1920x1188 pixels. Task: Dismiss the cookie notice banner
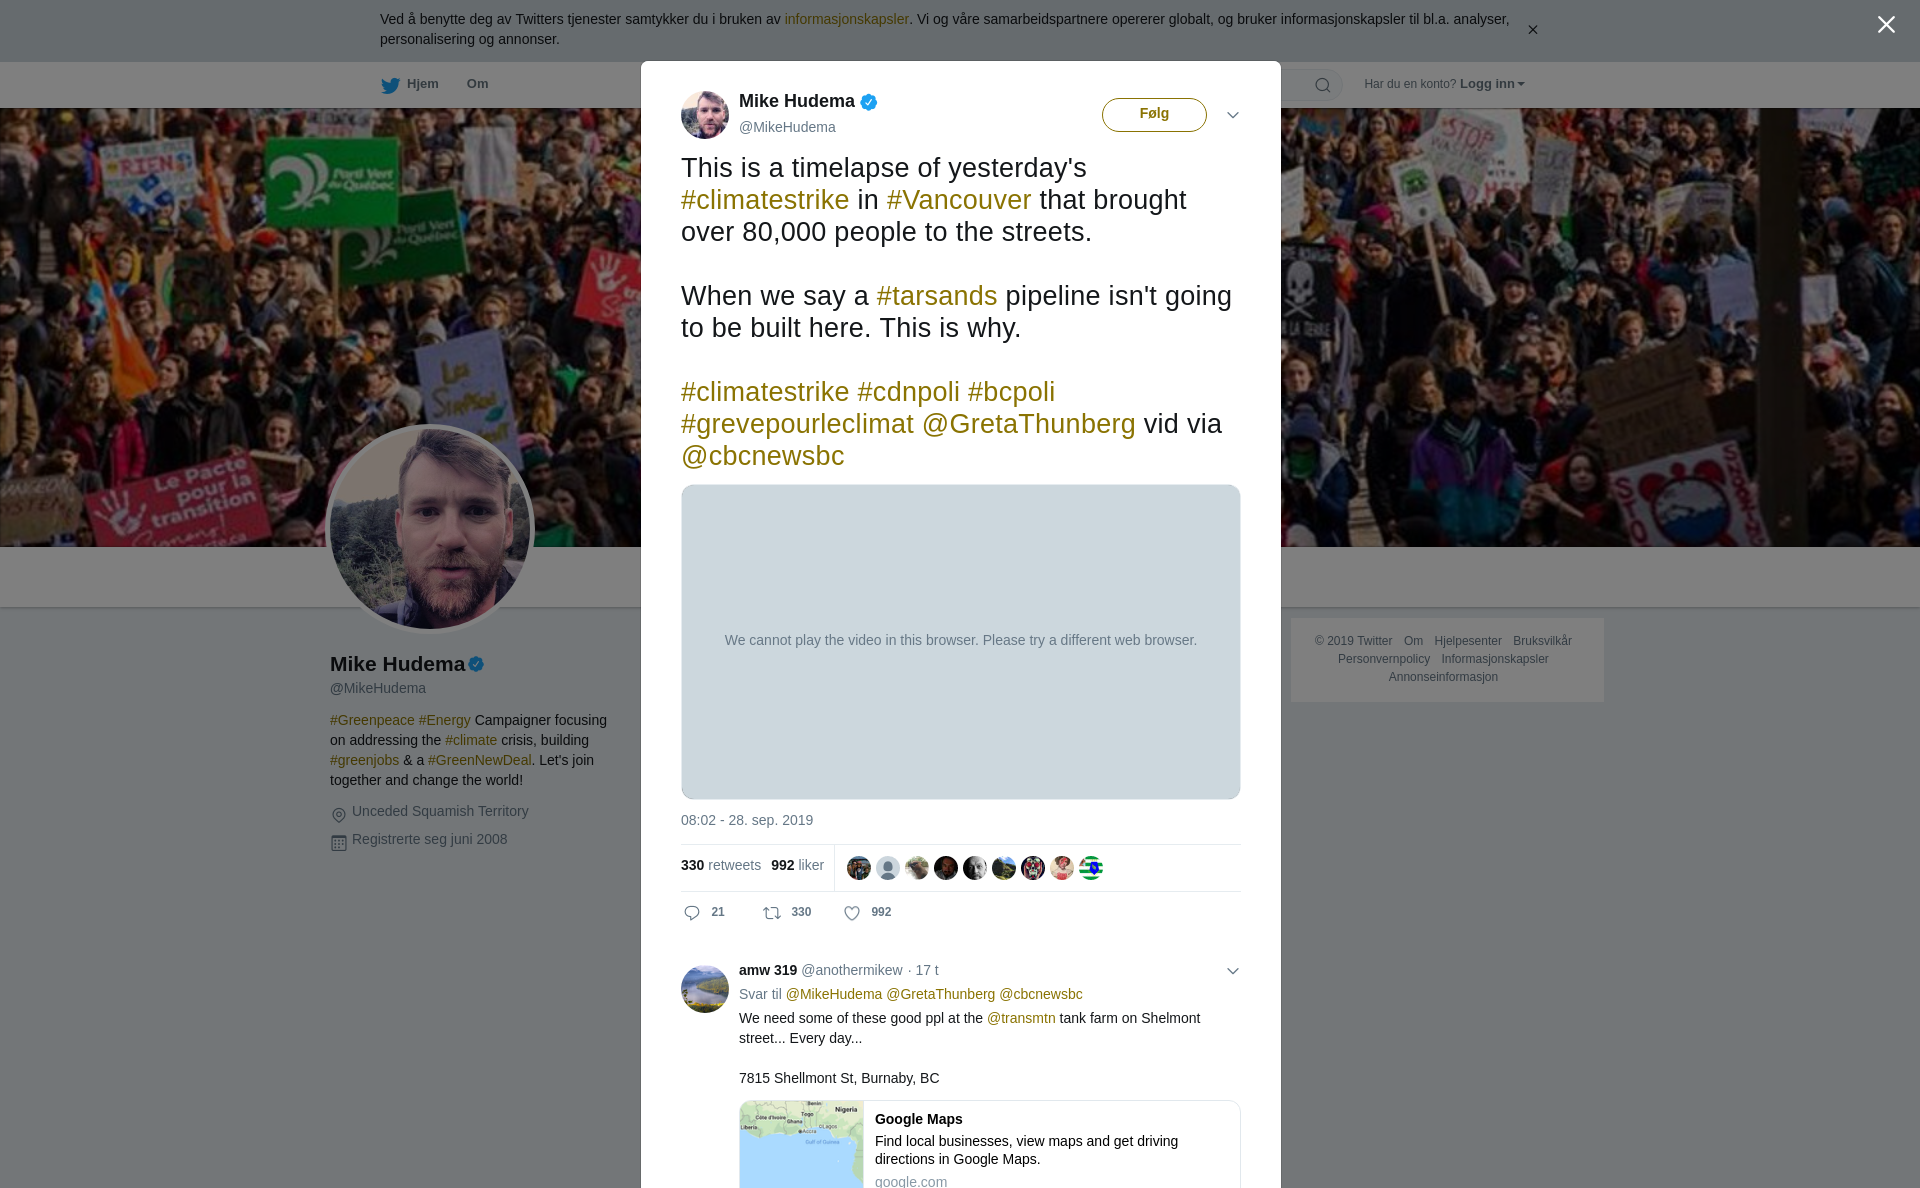(1533, 30)
